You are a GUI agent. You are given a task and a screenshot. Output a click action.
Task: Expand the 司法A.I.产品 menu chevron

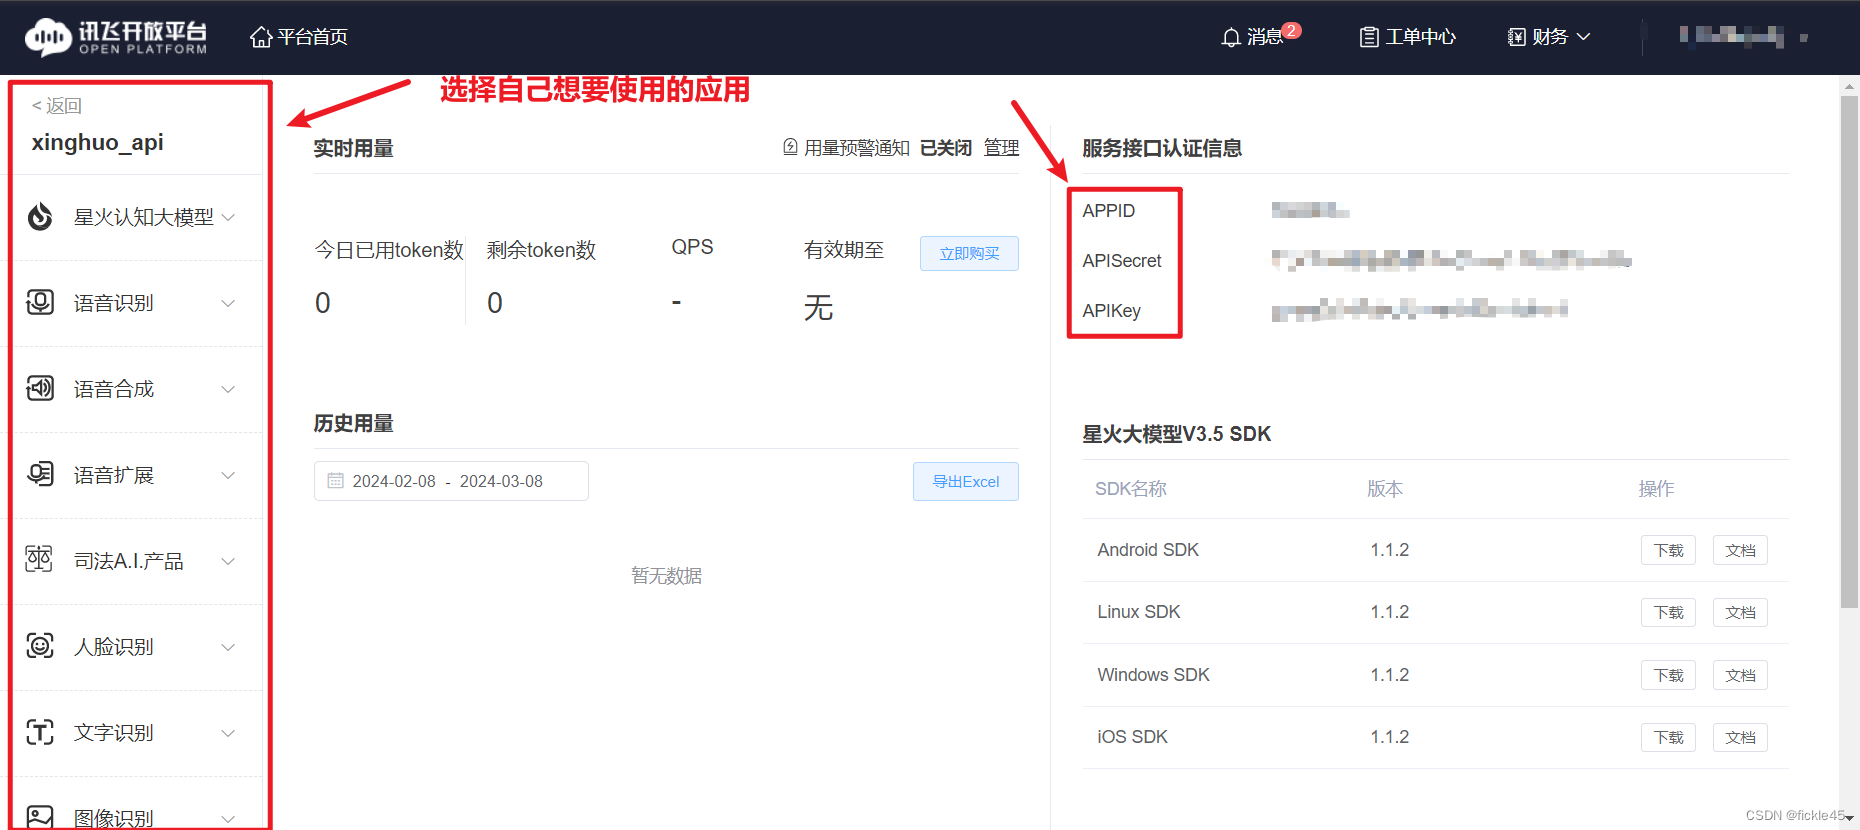[x=228, y=561]
